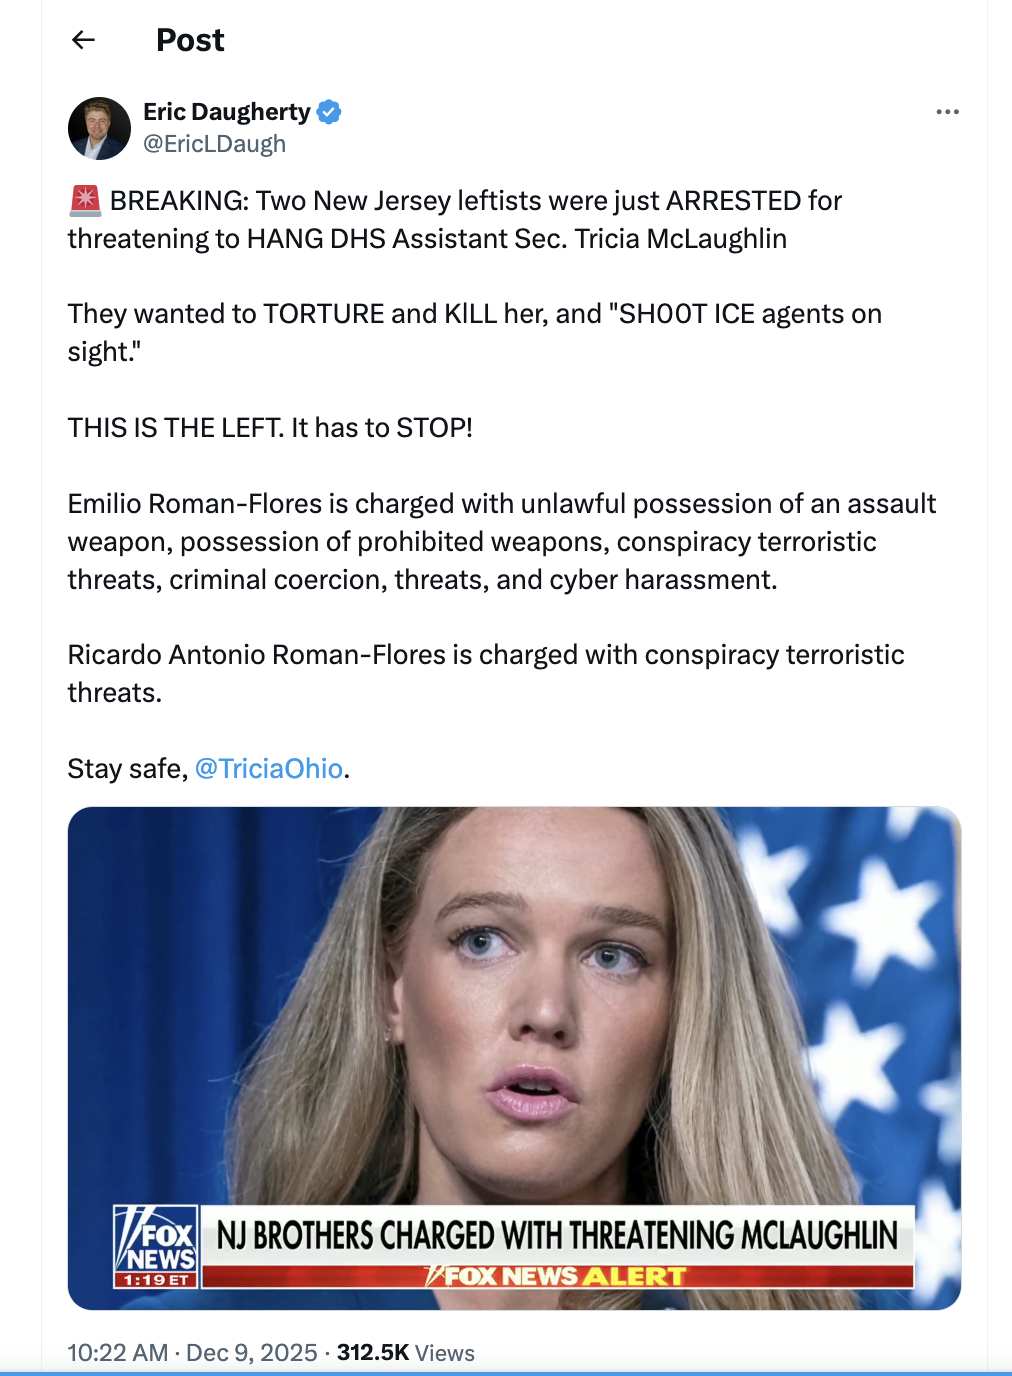Follow the @TriciaOhio mention link
Image resolution: width=1012 pixels, height=1376 pixels.
click(x=269, y=768)
